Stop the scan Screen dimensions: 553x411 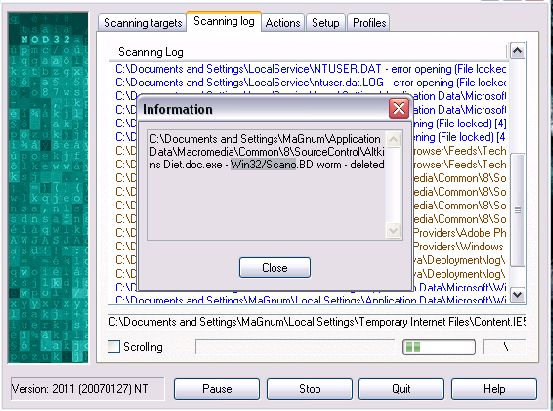pyautogui.click(x=310, y=389)
